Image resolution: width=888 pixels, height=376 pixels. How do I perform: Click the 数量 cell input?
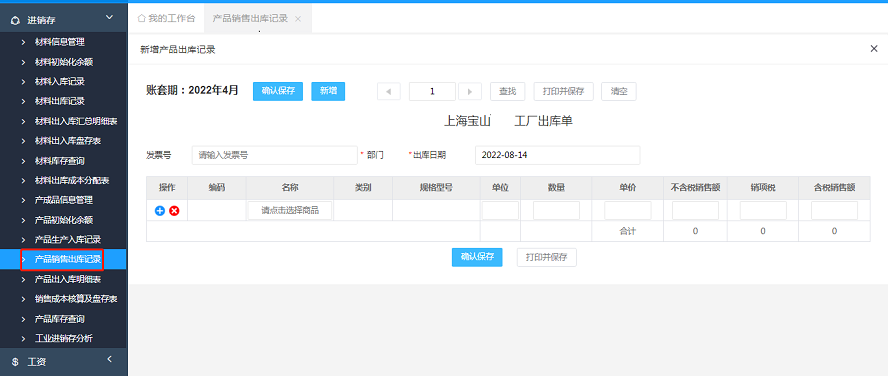tap(556, 211)
